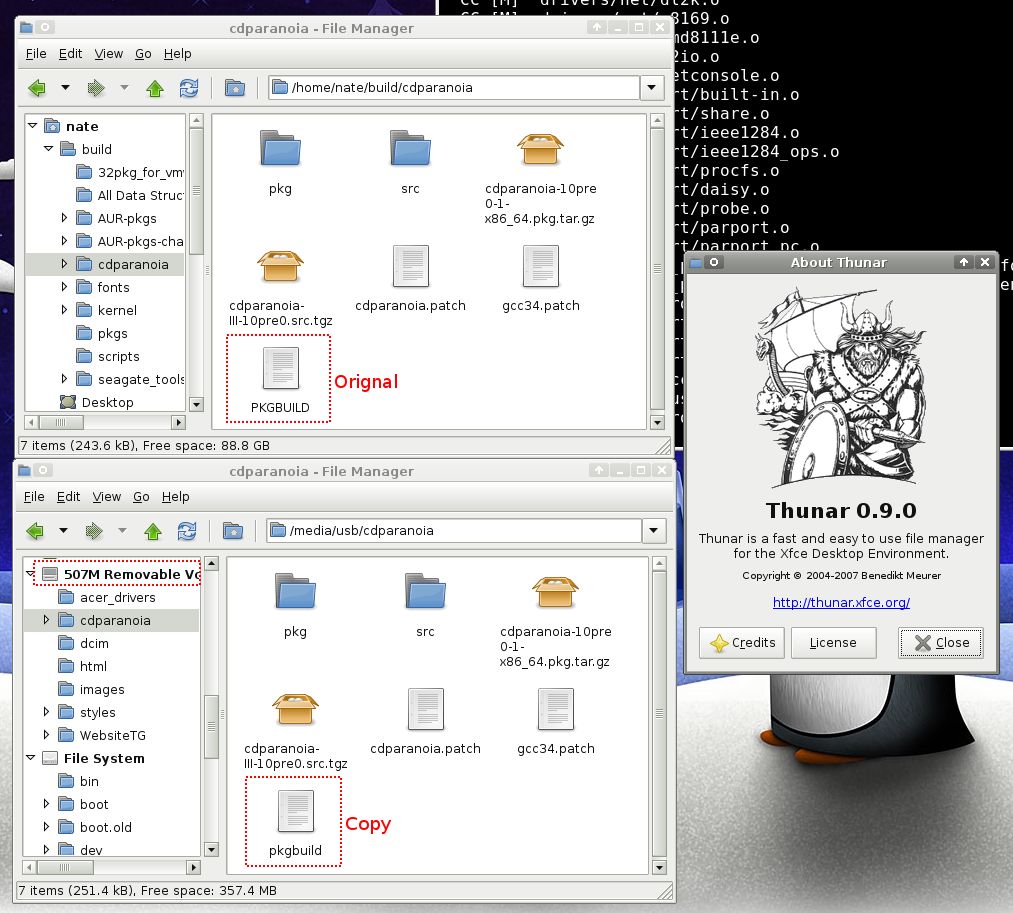Open location dropdown for /home/nate/build/cdparanoia

[x=652, y=88]
